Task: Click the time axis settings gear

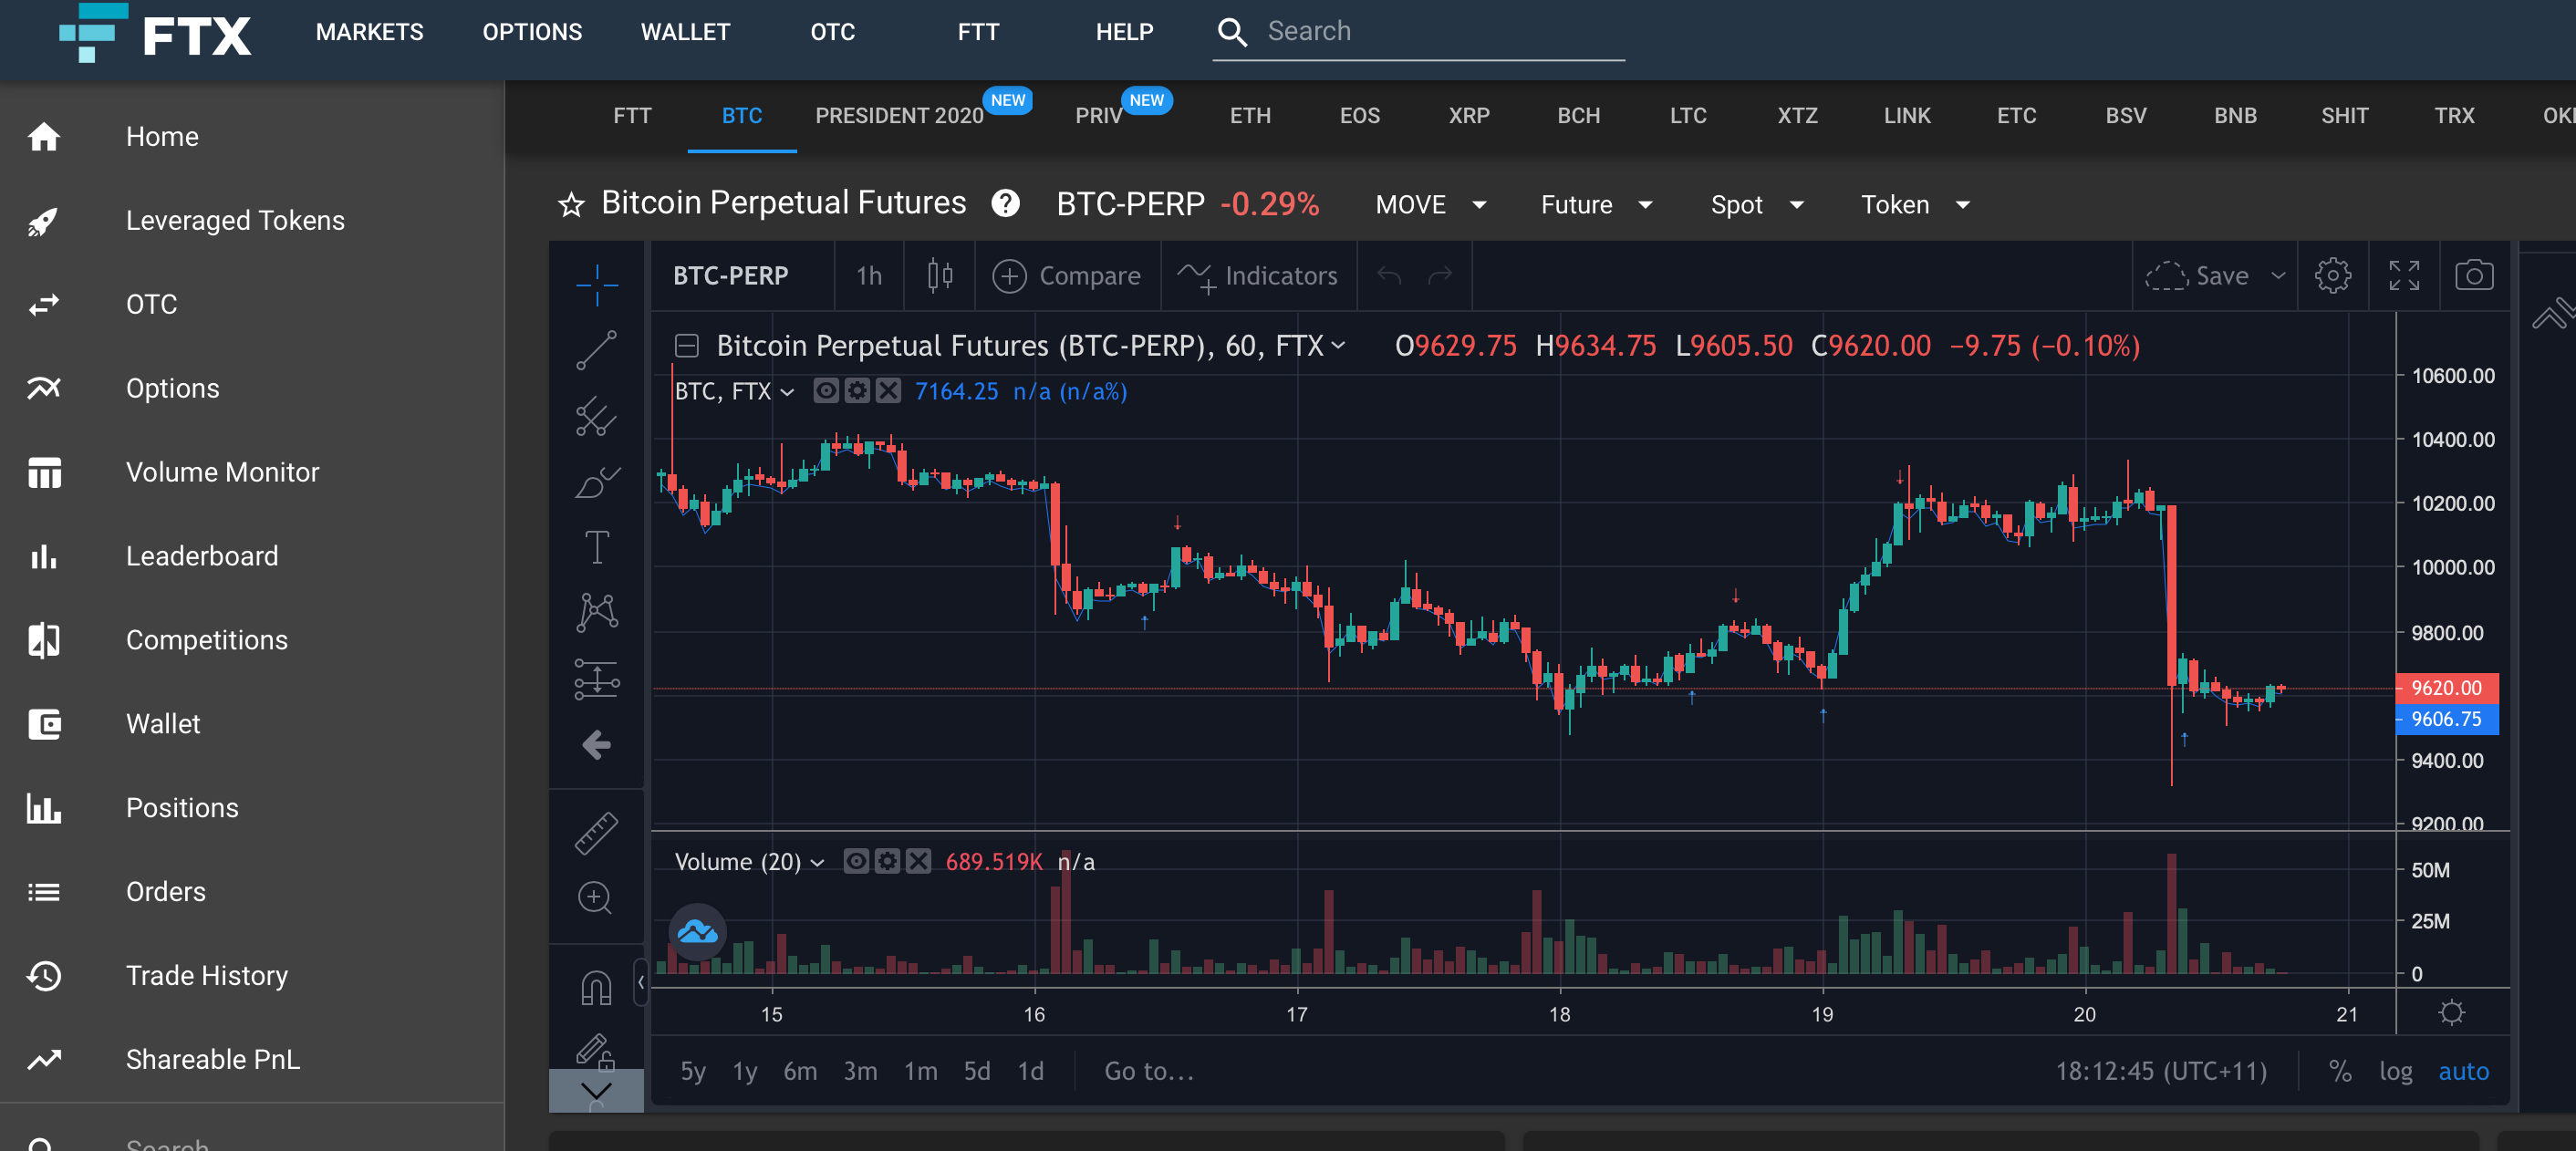Action: [2451, 1013]
